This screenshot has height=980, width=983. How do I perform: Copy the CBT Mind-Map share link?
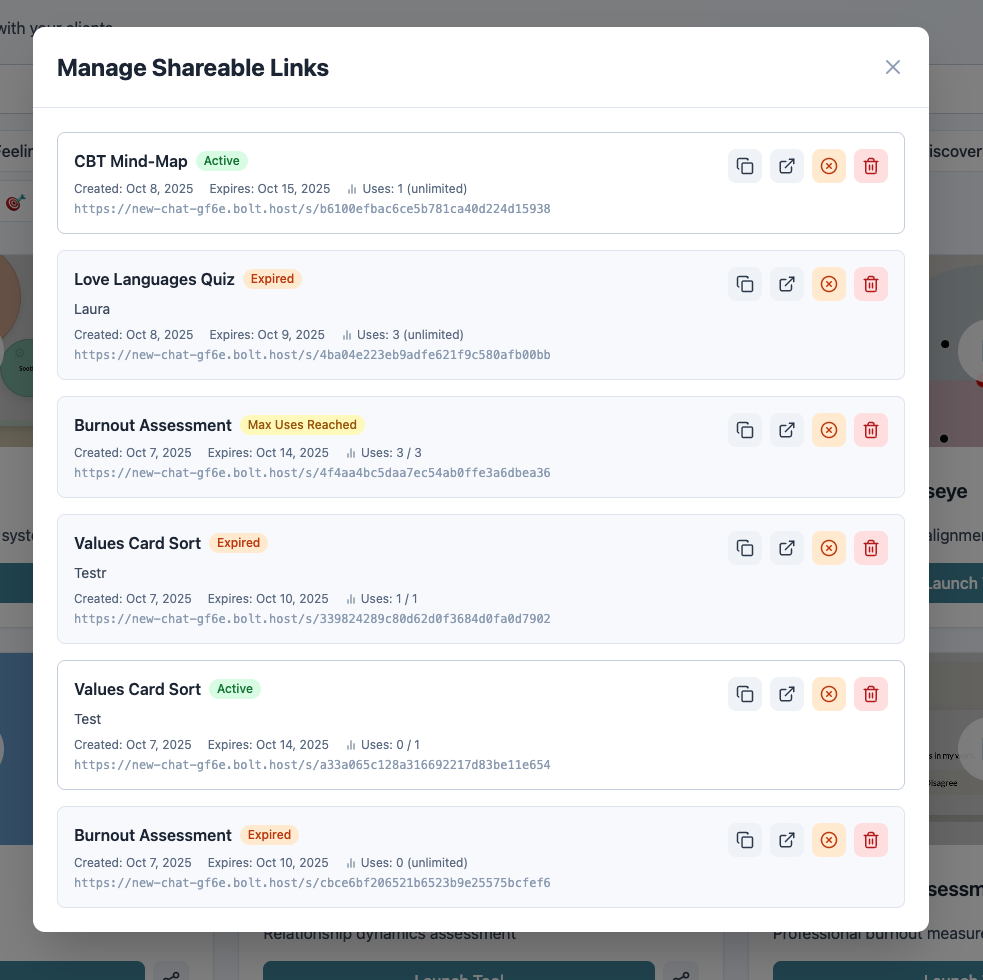point(745,166)
